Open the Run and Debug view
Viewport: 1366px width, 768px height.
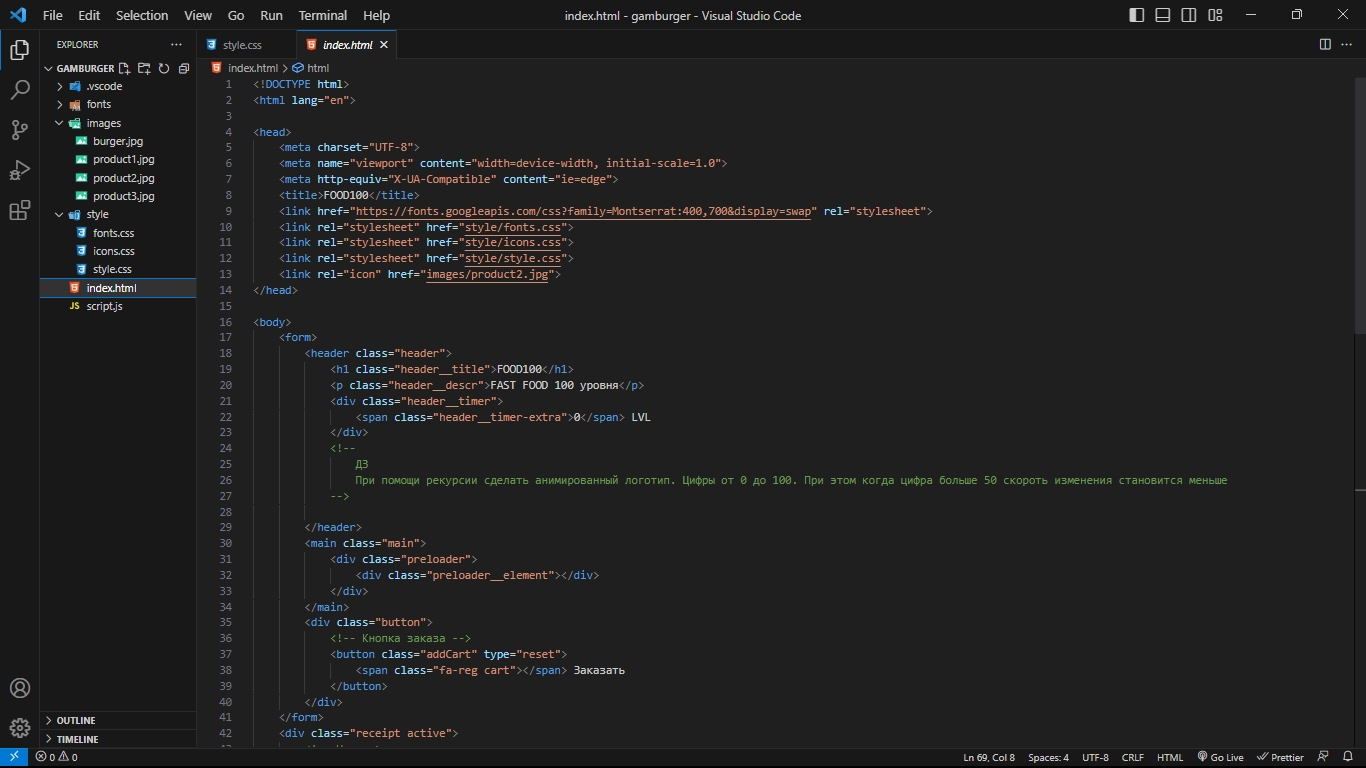20,170
